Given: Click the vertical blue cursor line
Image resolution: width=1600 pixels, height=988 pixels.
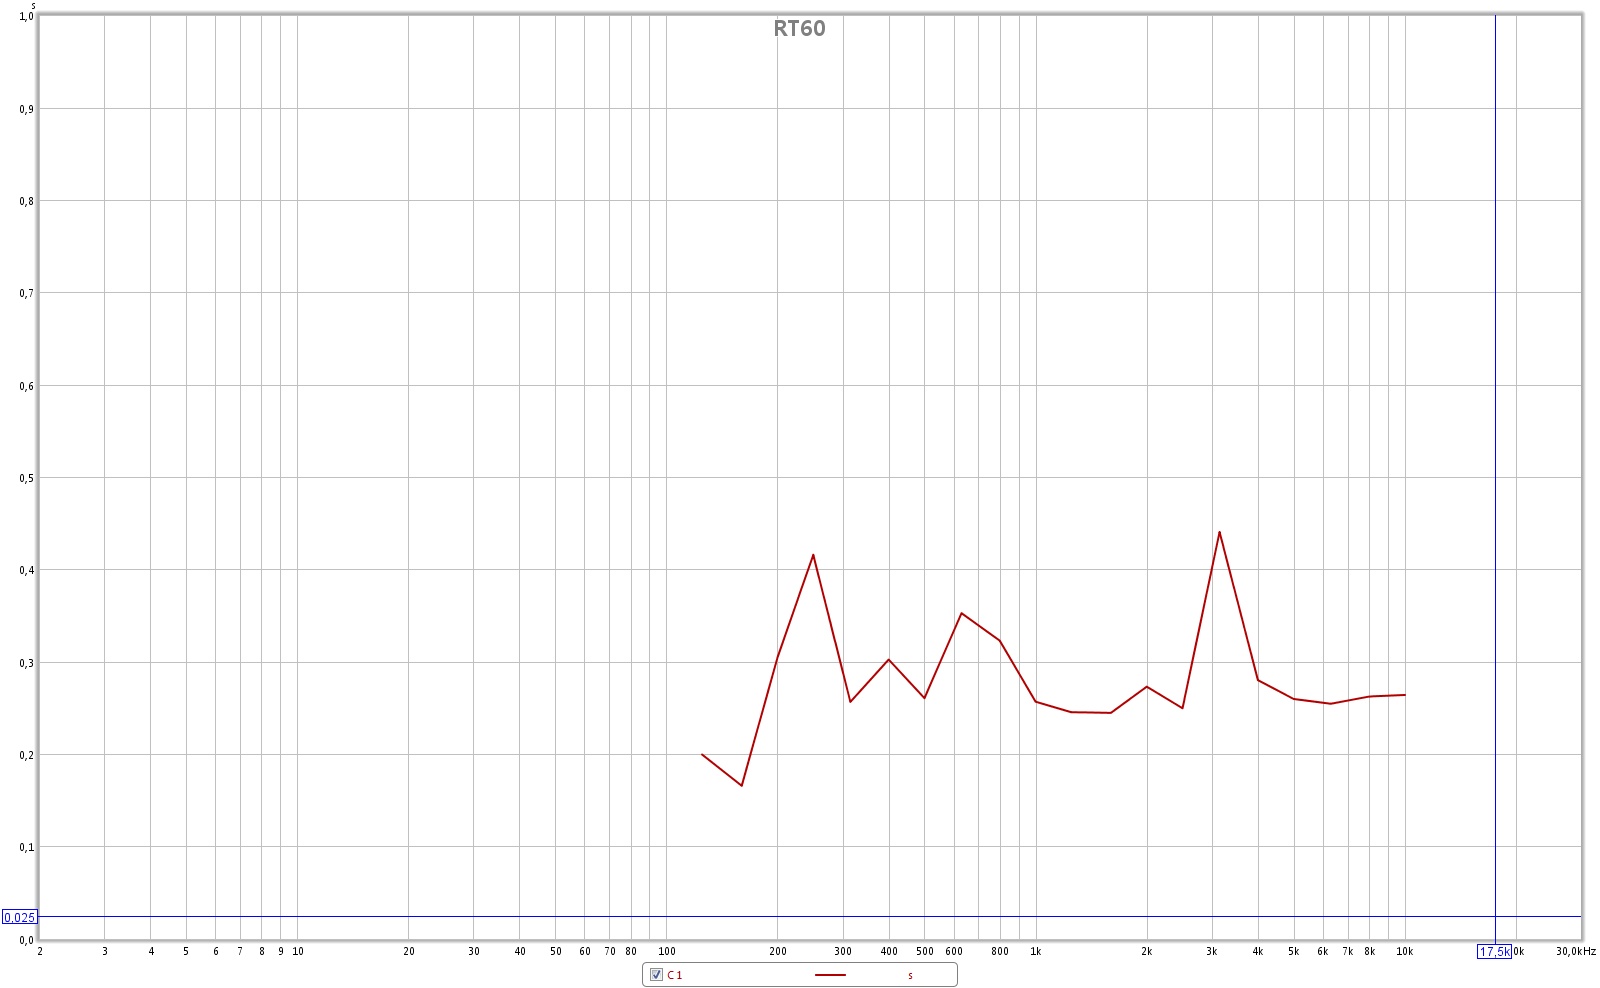Looking at the screenshot, I should (1495, 400).
